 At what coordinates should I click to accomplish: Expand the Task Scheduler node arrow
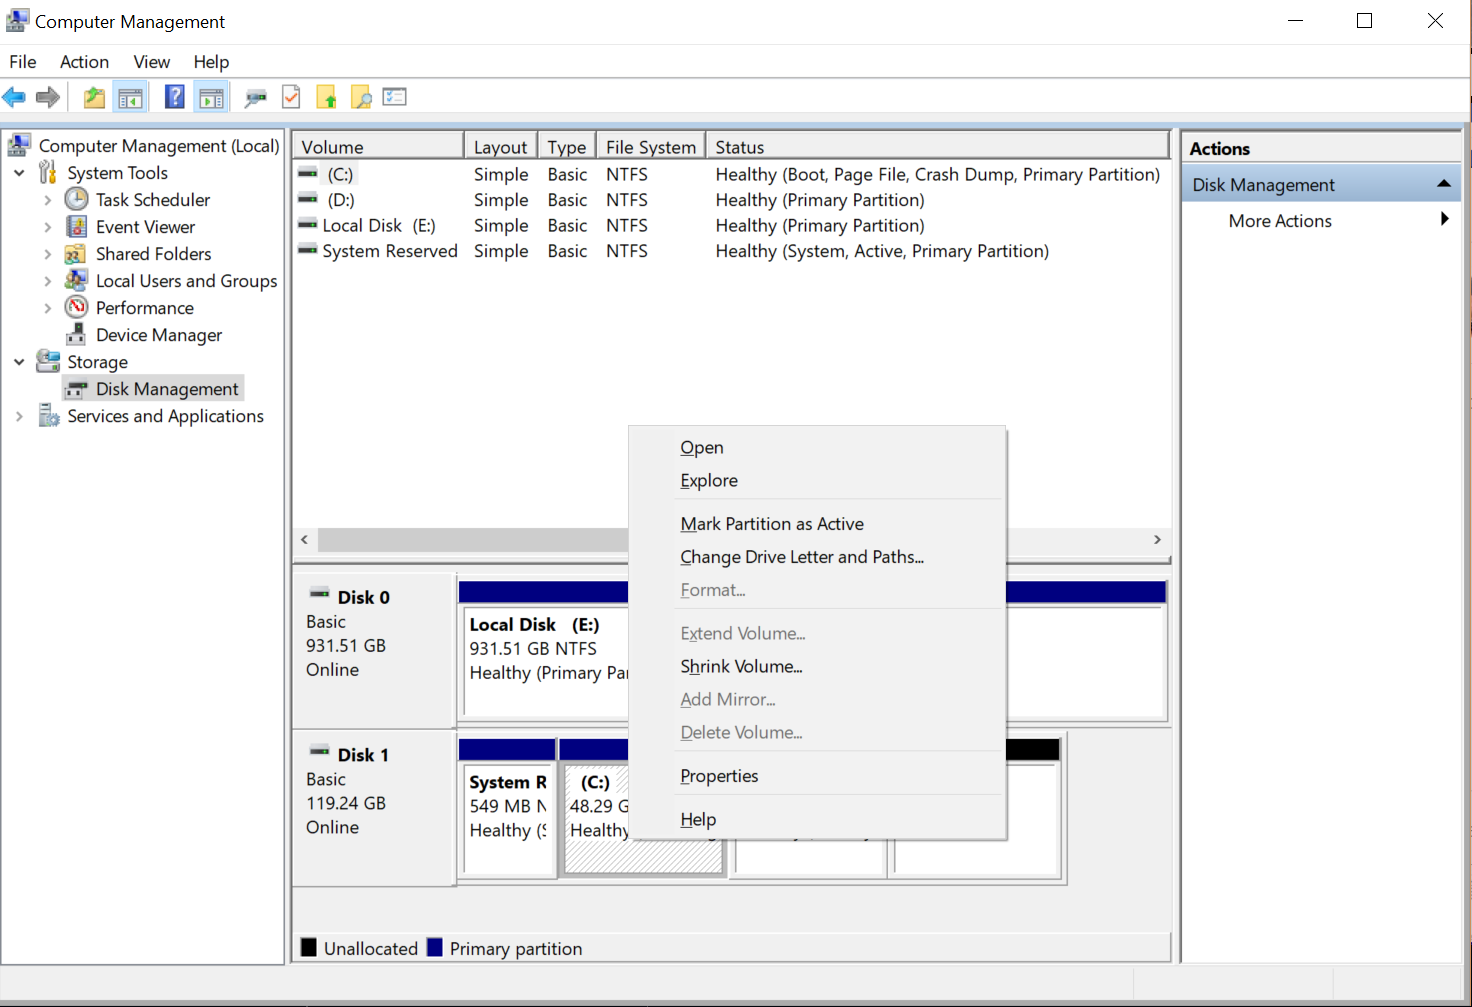coord(47,200)
